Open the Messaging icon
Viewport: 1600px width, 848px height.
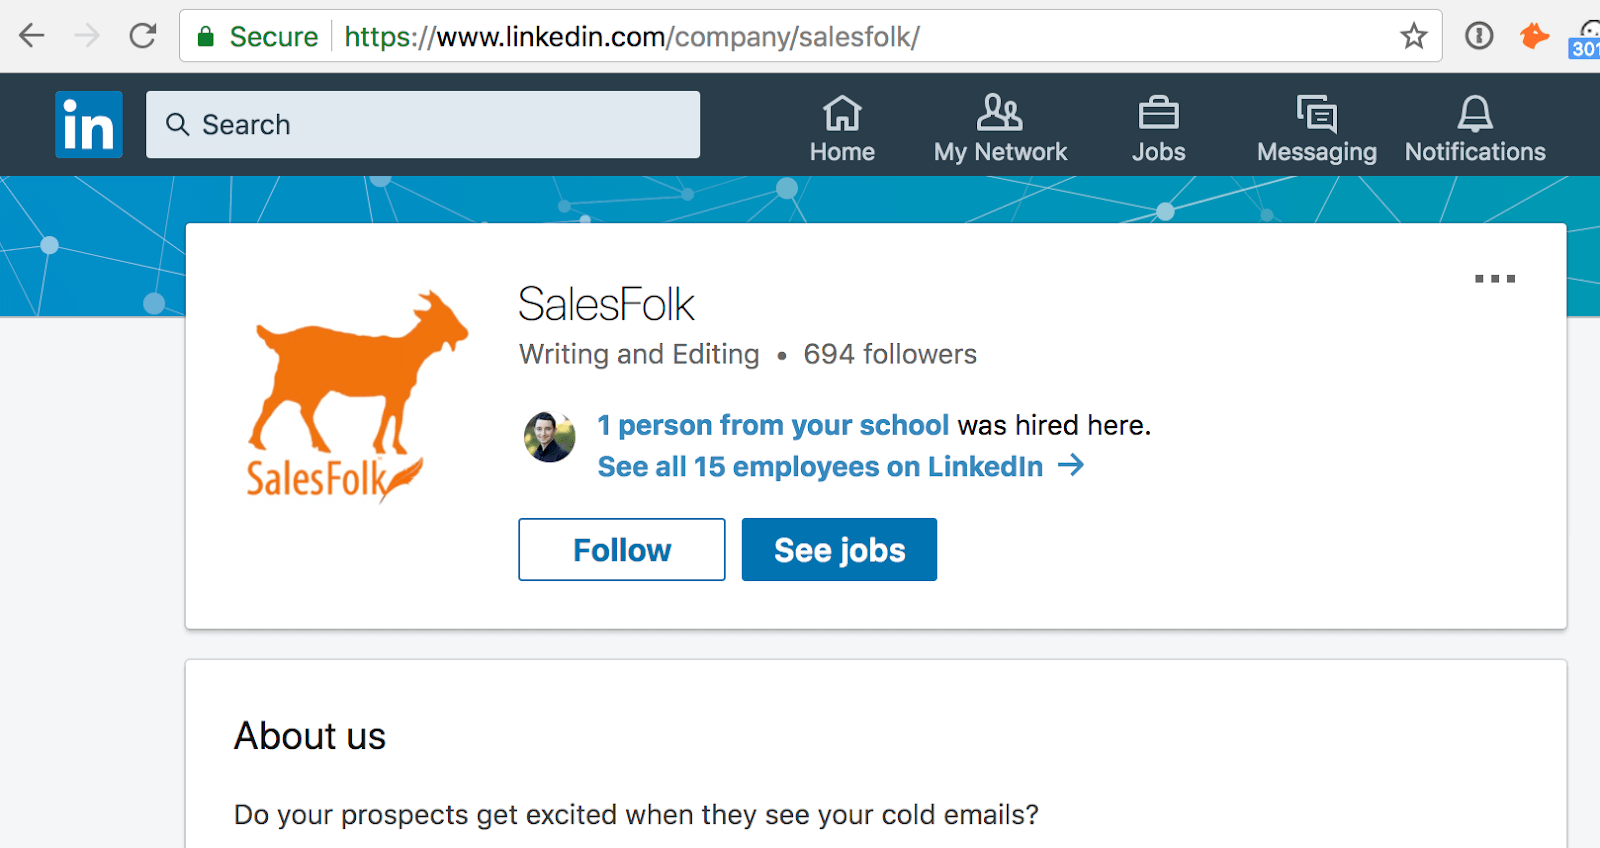point(1314,115)
